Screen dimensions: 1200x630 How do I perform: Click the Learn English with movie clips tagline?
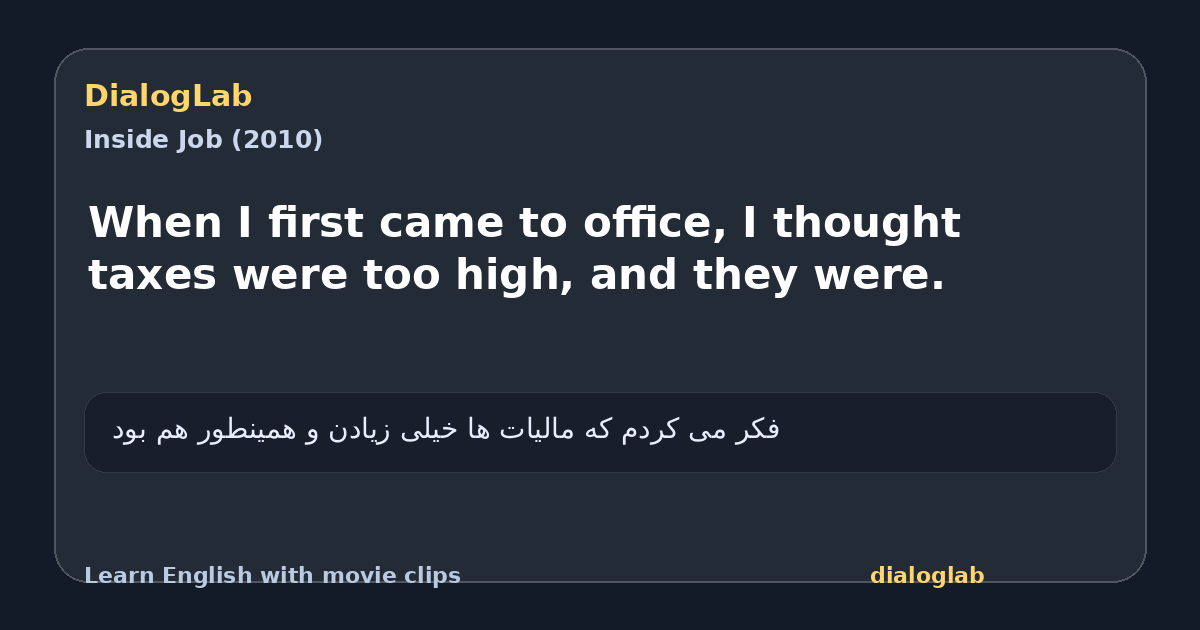pyautogui.click(x=272, y=576)
